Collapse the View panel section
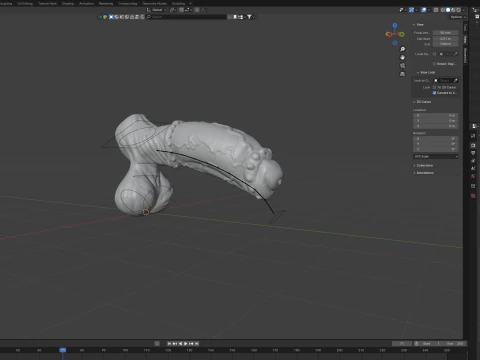This screenshot has height=360, width=480. click(x=414, y=25)
